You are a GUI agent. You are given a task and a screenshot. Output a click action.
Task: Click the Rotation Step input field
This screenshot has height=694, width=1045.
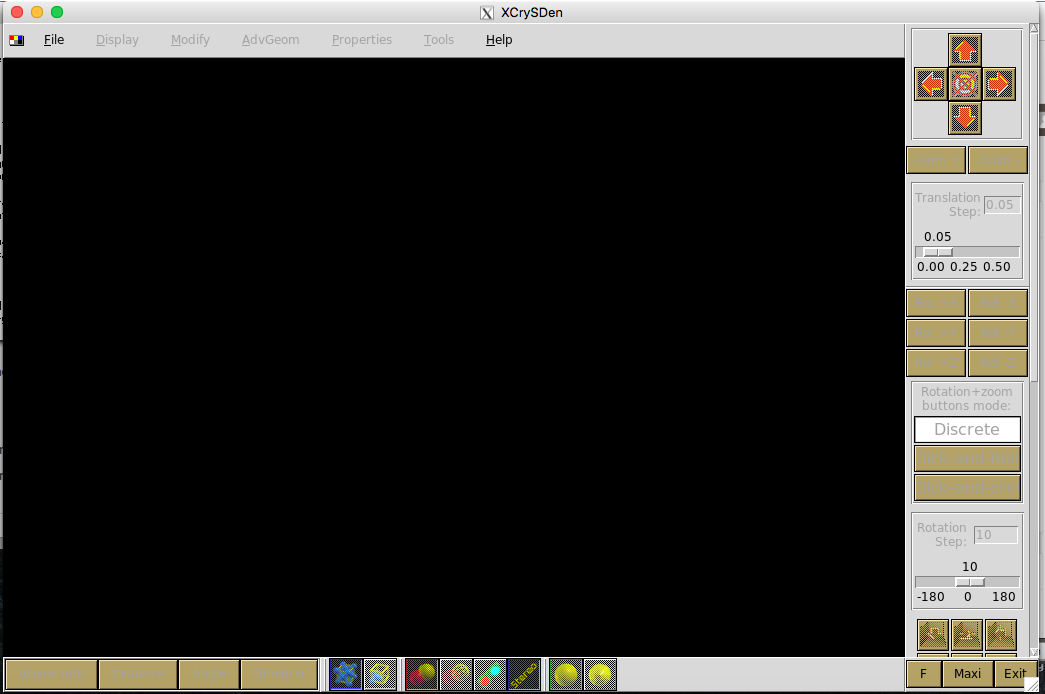(996, 535)
